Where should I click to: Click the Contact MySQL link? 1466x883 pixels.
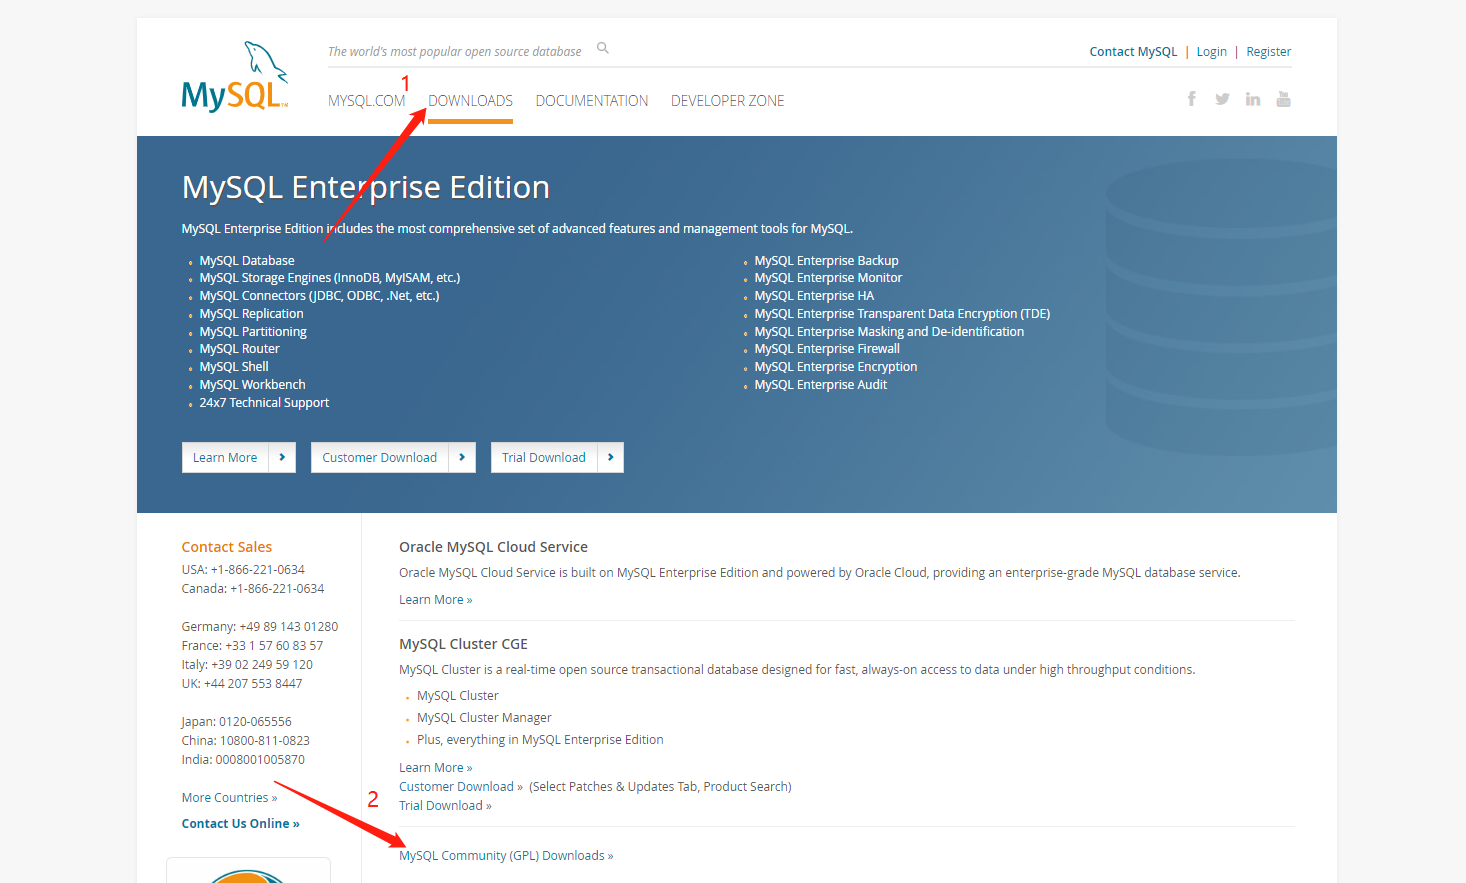(x=1133, y=52)
